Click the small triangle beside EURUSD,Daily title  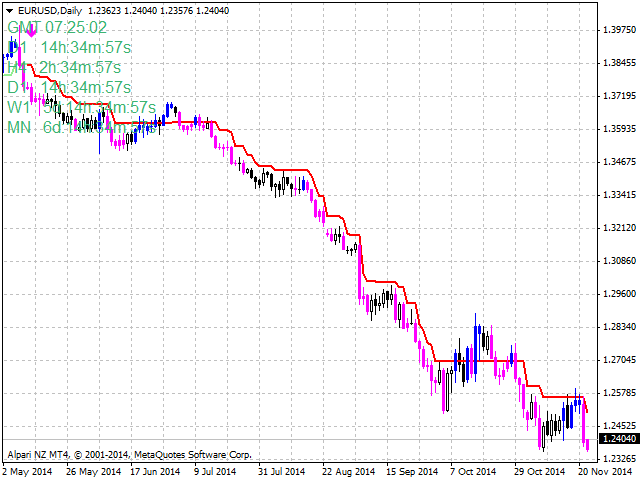pos(9,9)
